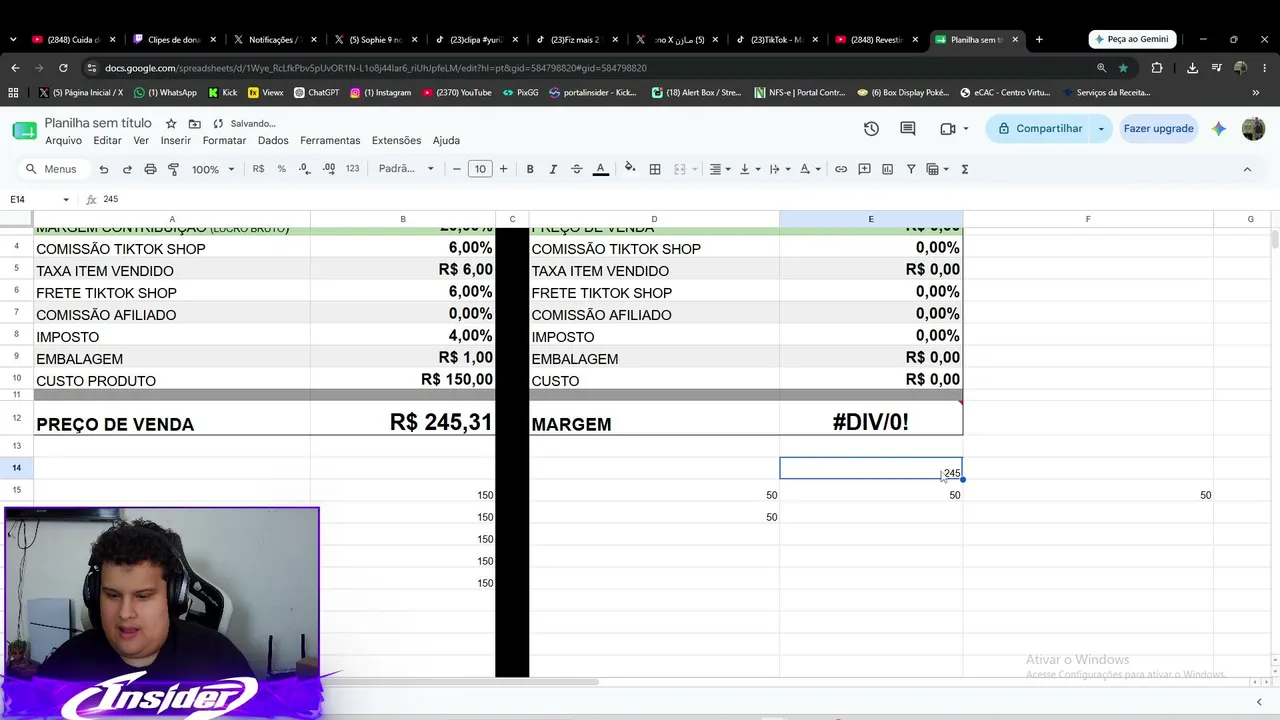Toggle strikethrough formatting
The width and height of the screenshot is (1280, 720).
[576, 169]
